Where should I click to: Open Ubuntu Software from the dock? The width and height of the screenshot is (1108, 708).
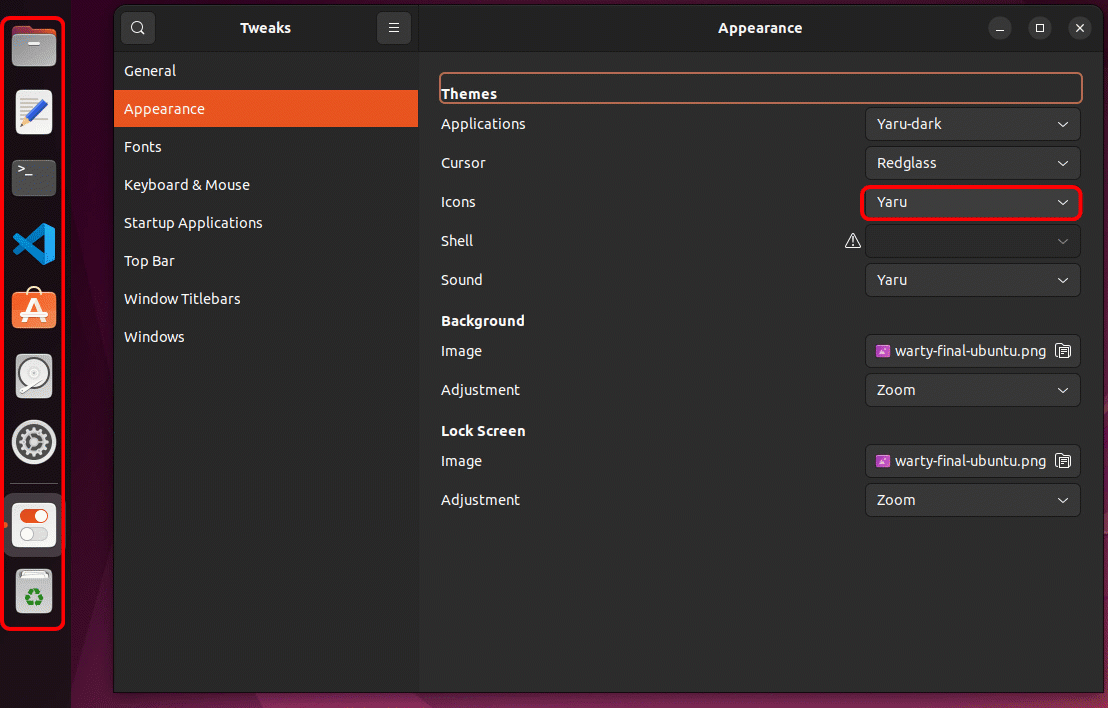34,309
